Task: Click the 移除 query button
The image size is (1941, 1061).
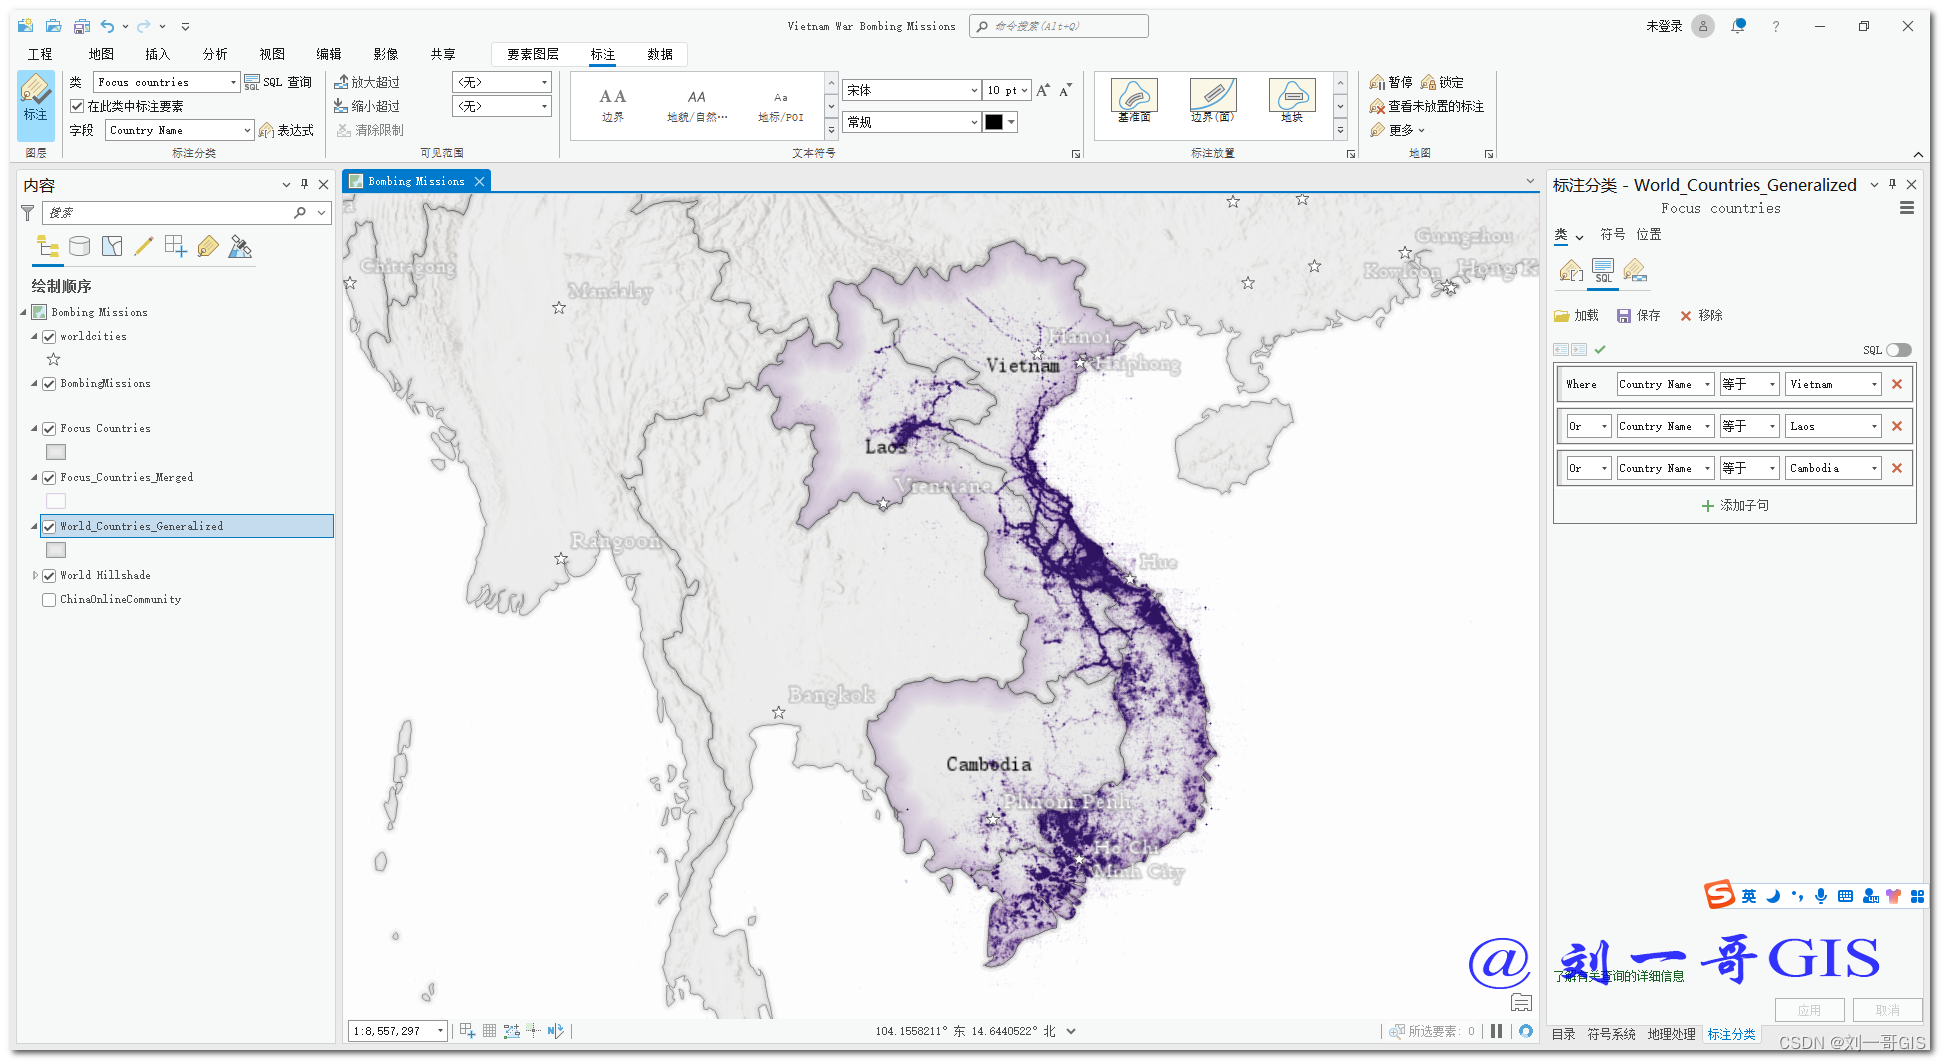Action: point(1700,316)
